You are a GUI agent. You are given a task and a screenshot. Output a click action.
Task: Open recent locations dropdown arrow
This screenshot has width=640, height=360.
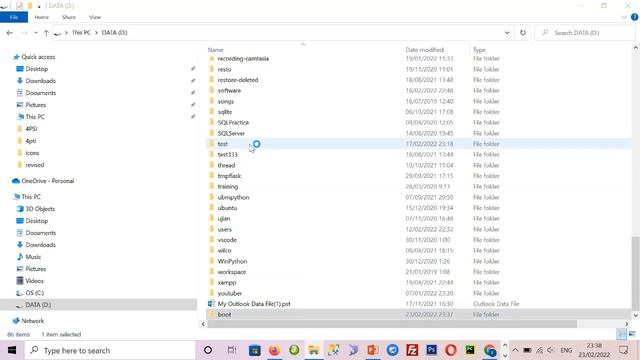36,33
